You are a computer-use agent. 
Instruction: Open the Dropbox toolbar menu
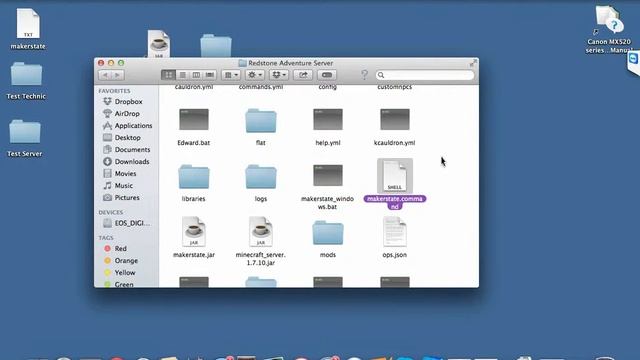(279, 75)
